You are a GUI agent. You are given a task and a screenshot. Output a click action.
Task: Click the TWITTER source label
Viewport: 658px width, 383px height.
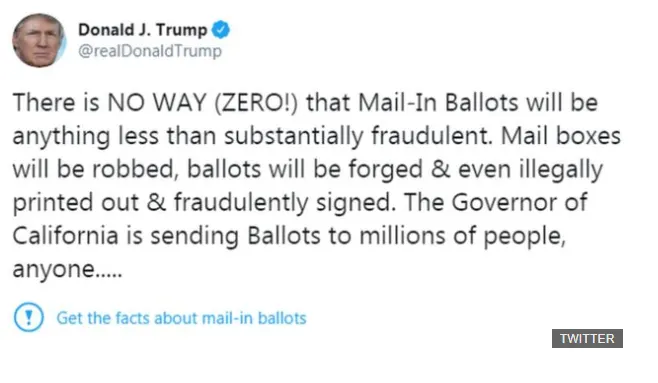pos(587,339)
